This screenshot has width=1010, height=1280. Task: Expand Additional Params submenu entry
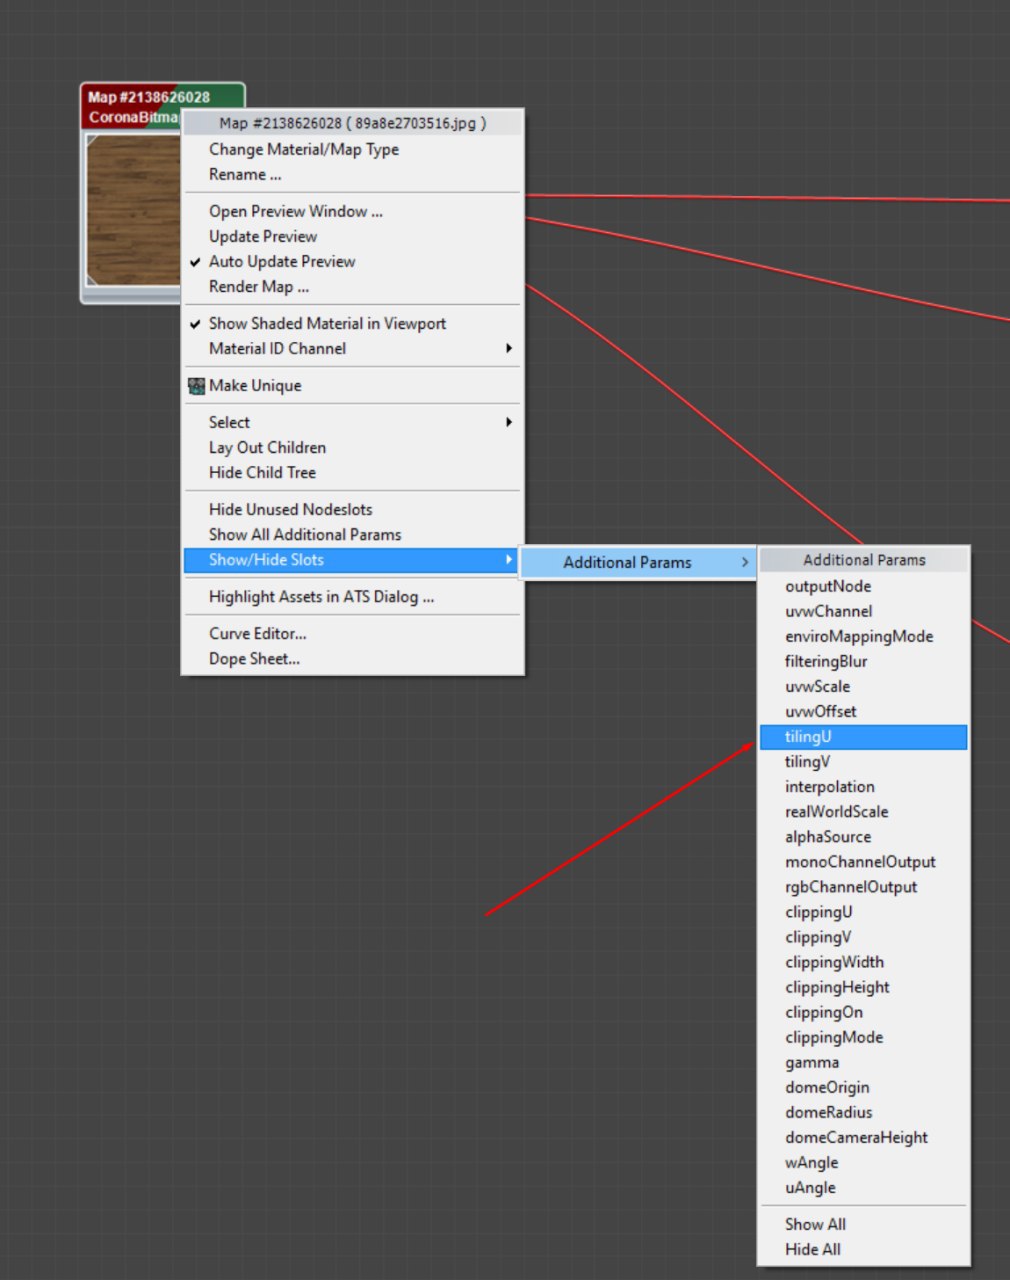point(638,562)
